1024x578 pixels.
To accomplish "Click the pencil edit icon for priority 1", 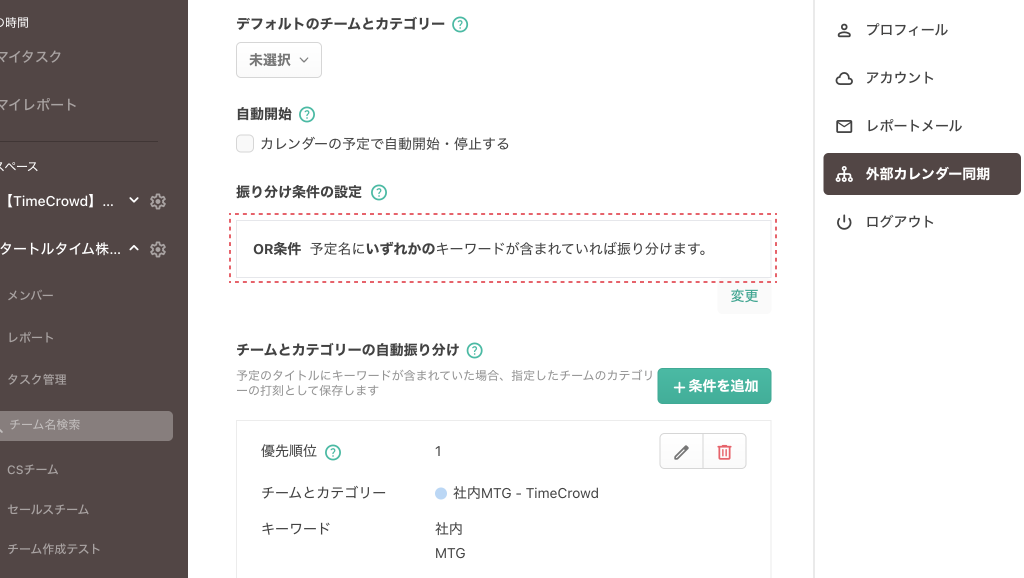I will click(x=681, y=452).
